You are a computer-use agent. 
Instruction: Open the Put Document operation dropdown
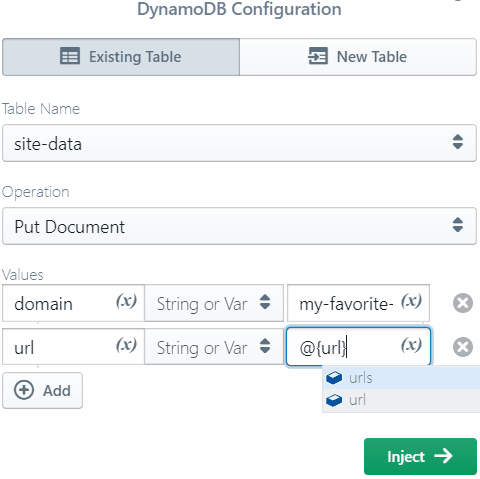pos(239,226)
